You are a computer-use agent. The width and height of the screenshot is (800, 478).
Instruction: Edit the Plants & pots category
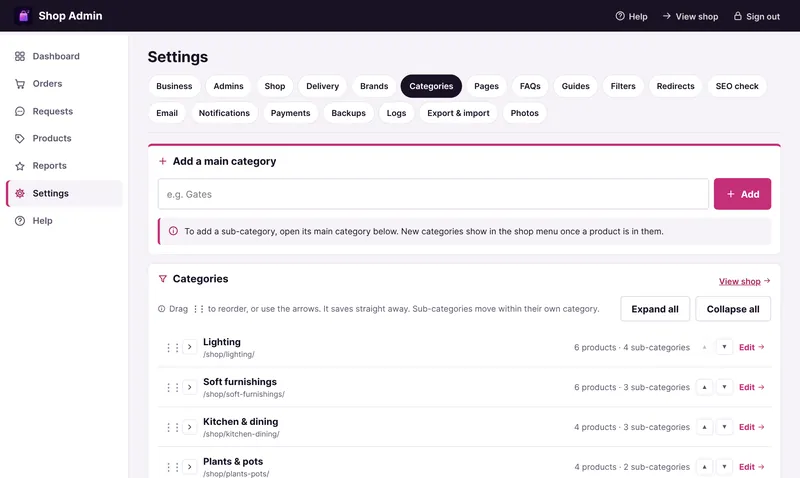pyautogui.click(x=752, y=467)
